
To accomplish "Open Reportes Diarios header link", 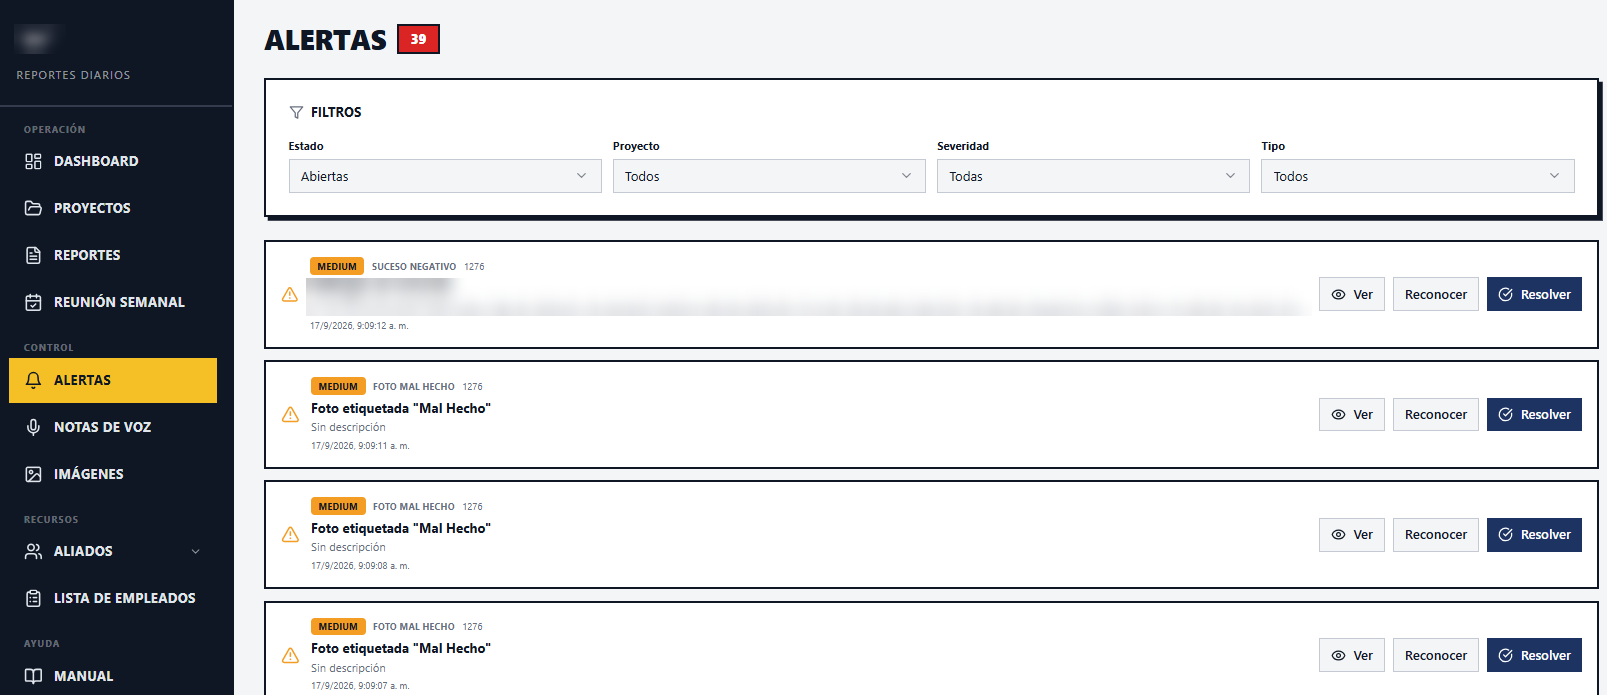I will pos(73,75).
